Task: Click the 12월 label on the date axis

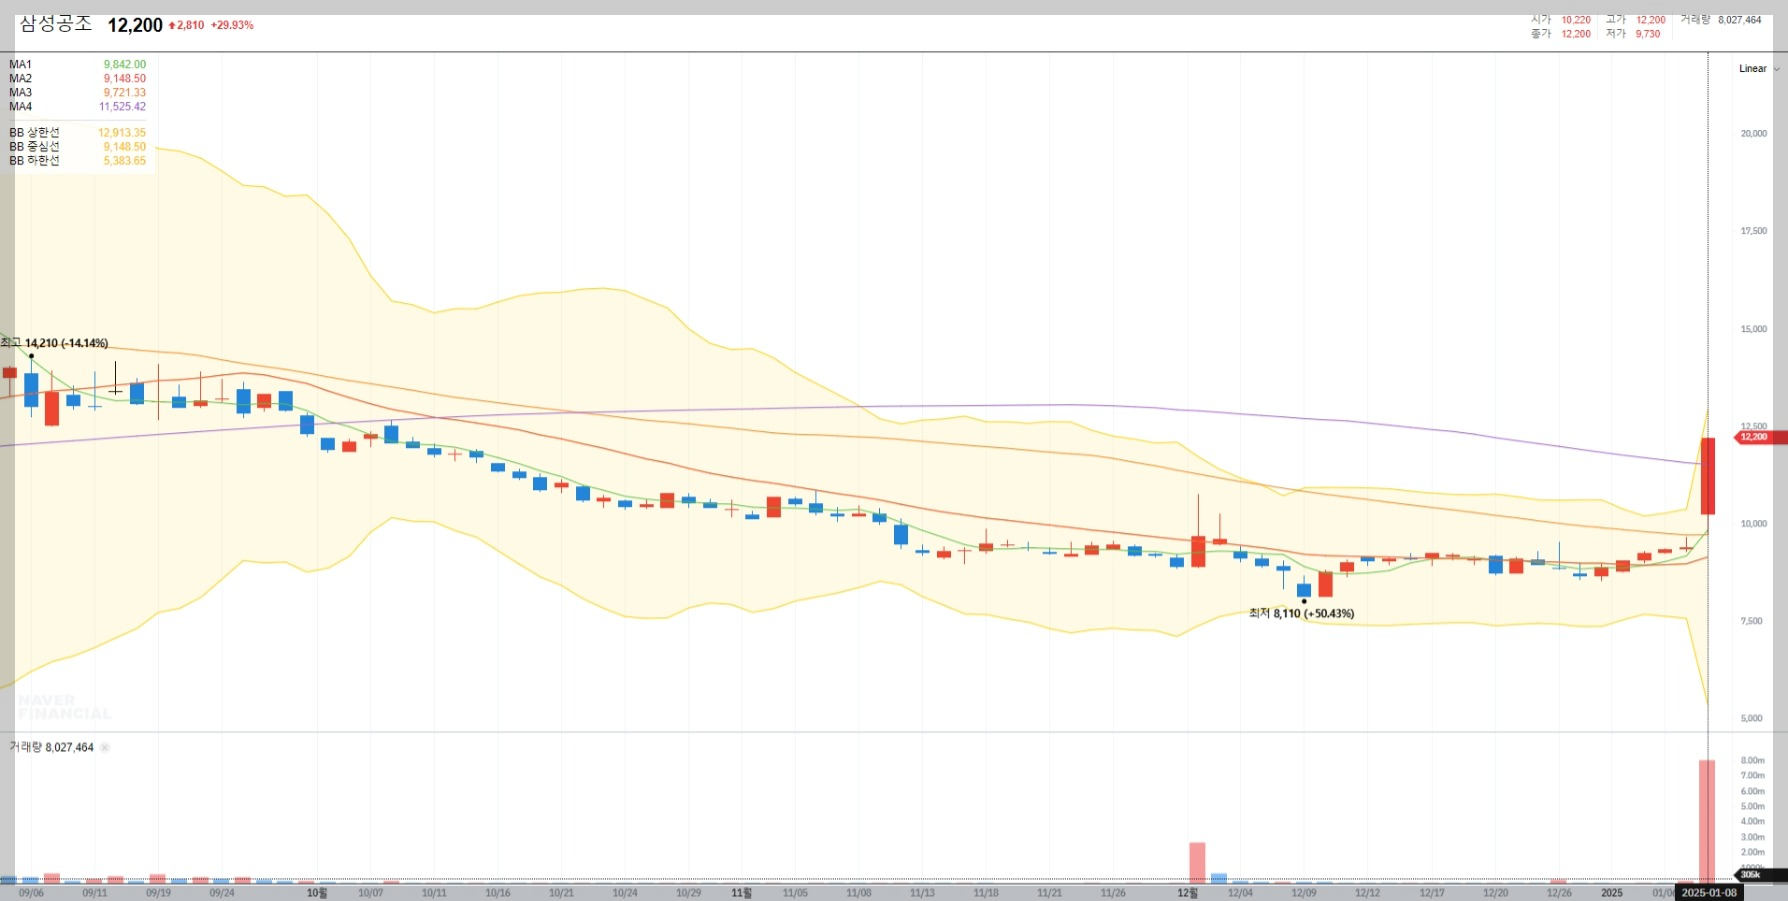Action: 1188,893
